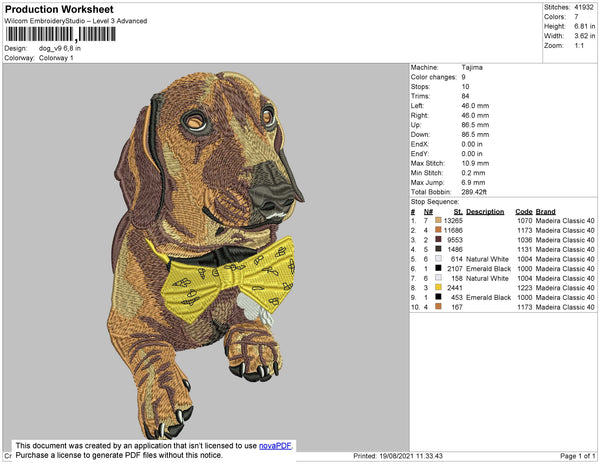Click the Colors value '7'
Viewport: 600px width, 464px height.
point(576,17)
